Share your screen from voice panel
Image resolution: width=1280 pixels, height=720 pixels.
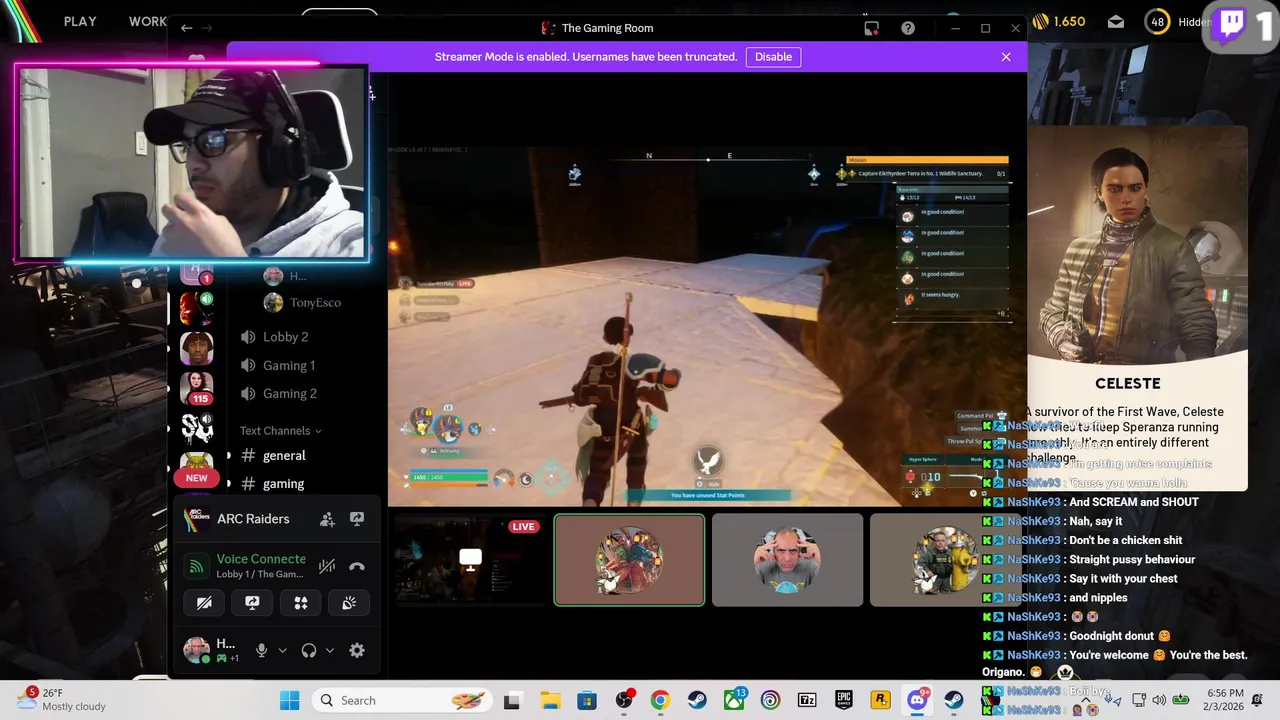[x=252, y=603]
